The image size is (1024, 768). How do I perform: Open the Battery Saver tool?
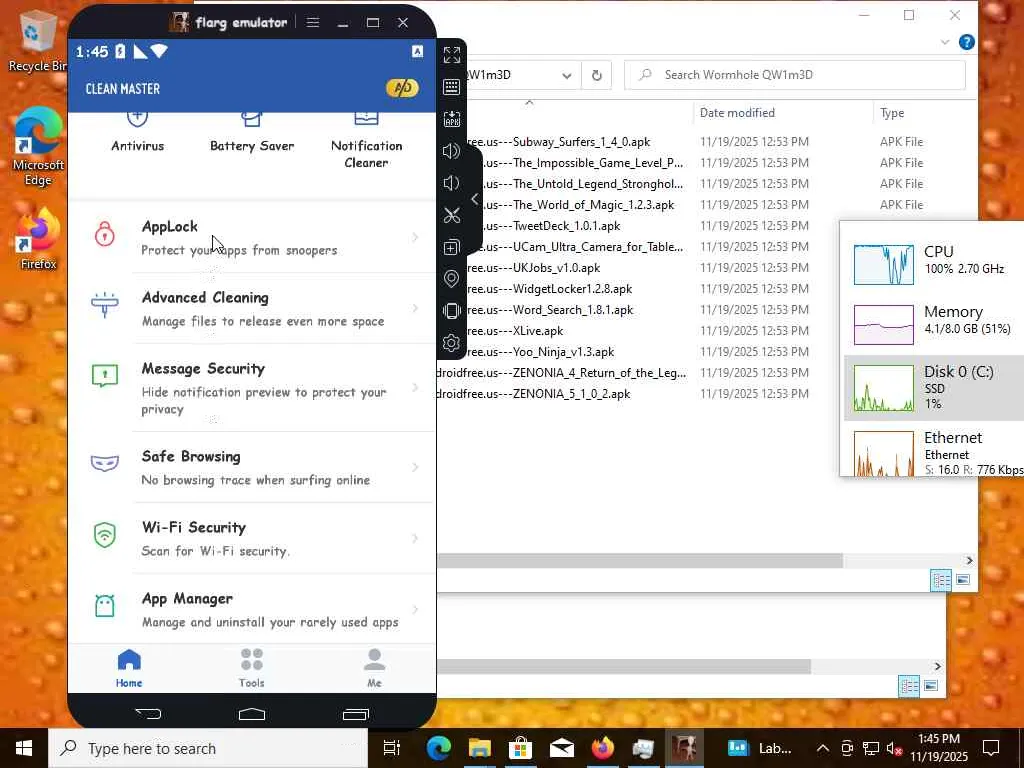252,133
